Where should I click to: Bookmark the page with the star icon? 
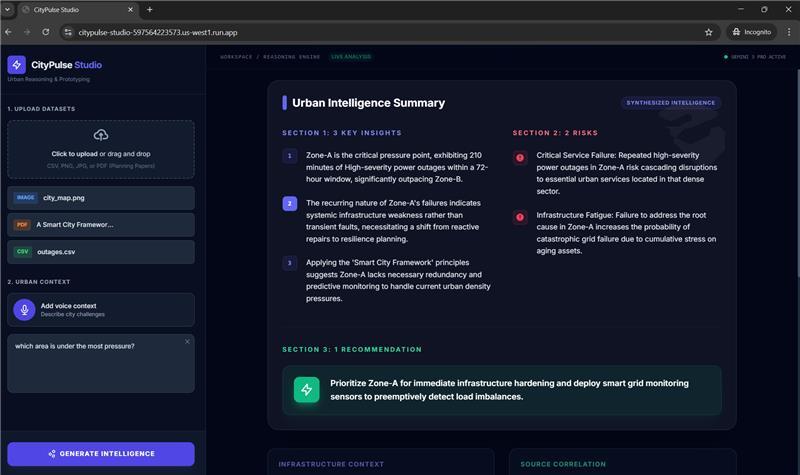708,32
